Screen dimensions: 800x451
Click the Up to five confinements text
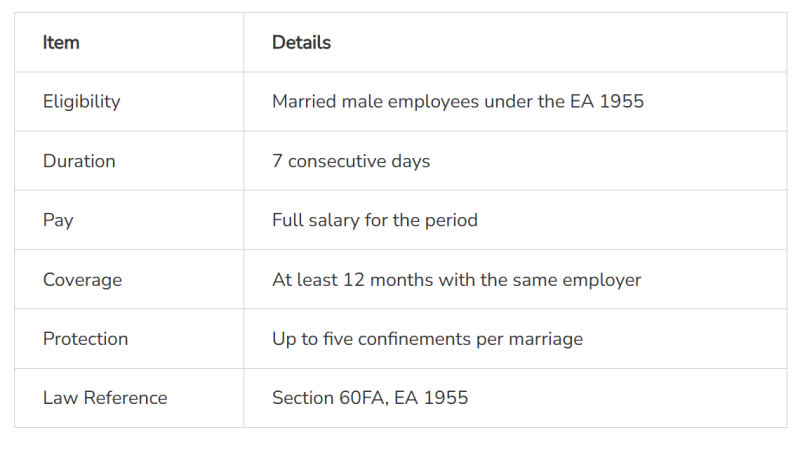tap(427, 339)
